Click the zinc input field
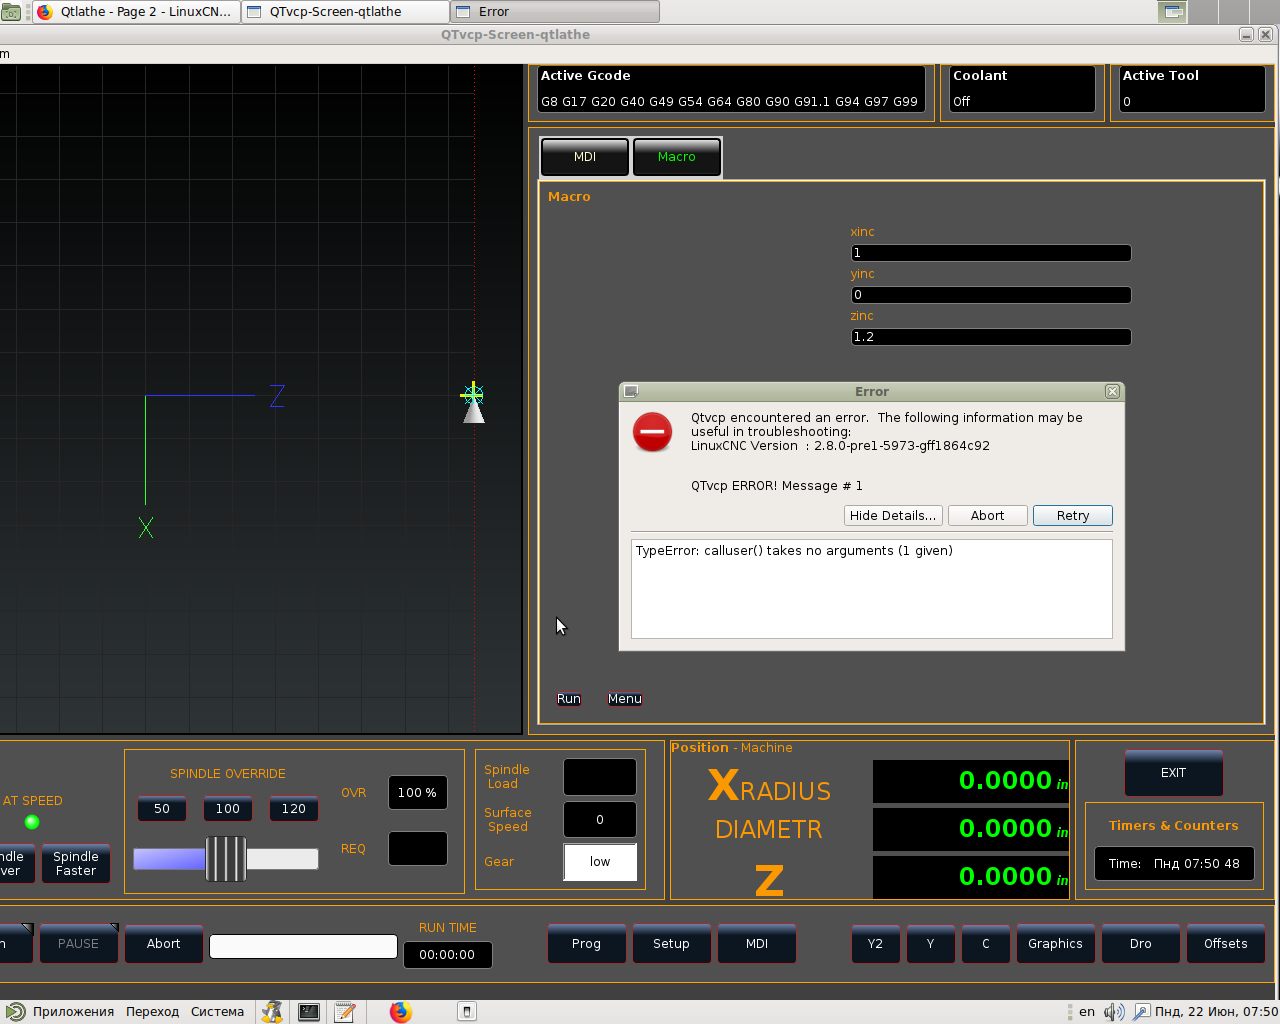Screen dimensions: 1280x1024 991,337
